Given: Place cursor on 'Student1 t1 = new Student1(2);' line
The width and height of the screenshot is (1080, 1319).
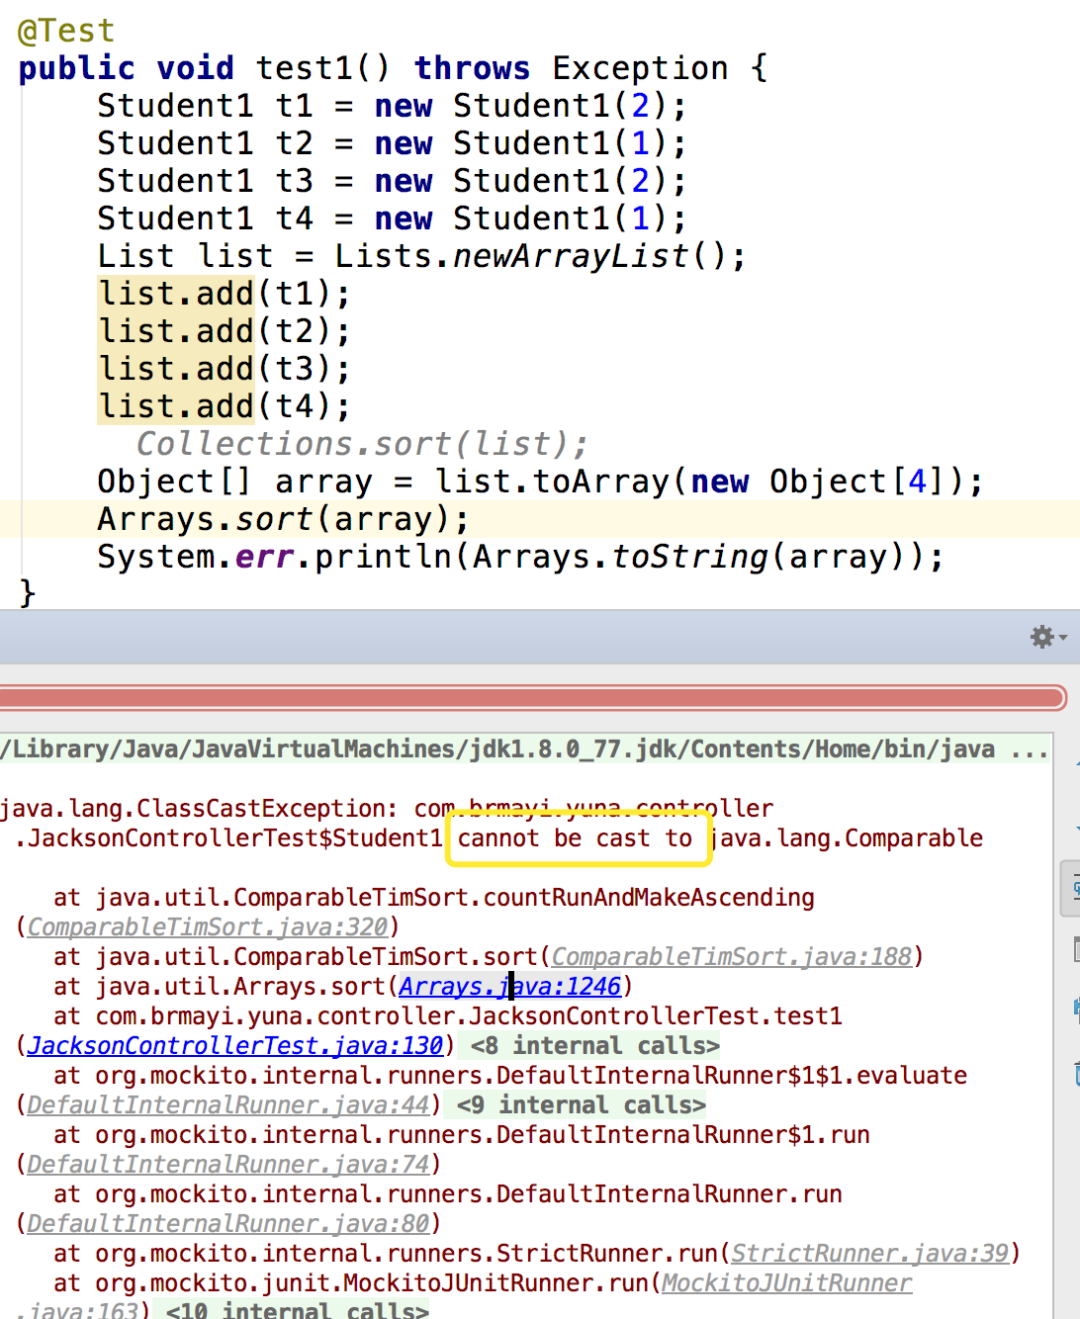Looking at the screenshot, I should click(391, 106).
